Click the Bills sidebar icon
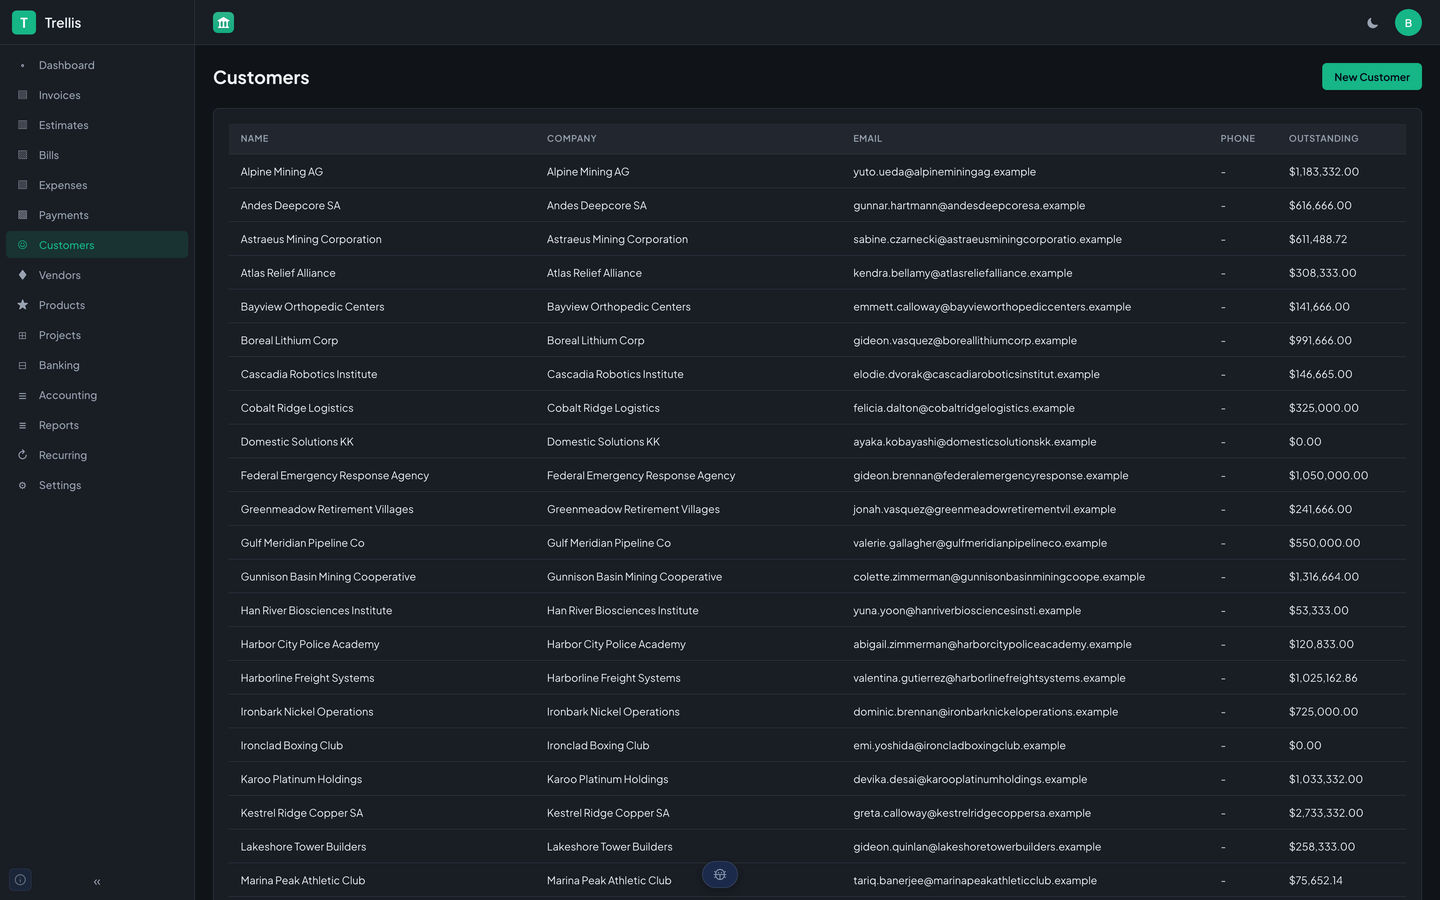This screenshot has width=1440, height=900. click(x=22, y=155)
